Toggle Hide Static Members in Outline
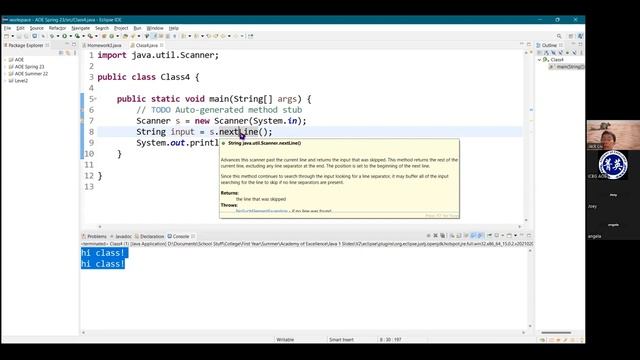 pyautogui.click(x=560, y=53)
